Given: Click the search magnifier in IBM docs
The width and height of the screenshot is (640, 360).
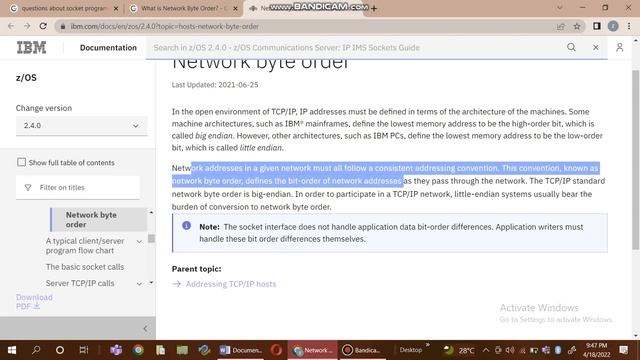Looking at the screenshot, I should (x=571, y=47).
